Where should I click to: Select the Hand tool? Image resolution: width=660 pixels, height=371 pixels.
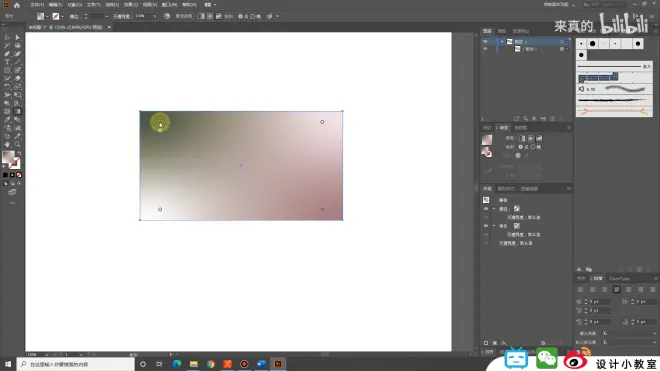click(x=7, y=144)
